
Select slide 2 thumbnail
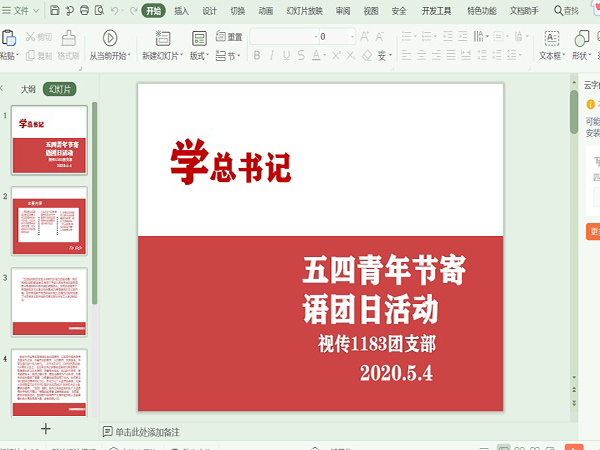49,221
